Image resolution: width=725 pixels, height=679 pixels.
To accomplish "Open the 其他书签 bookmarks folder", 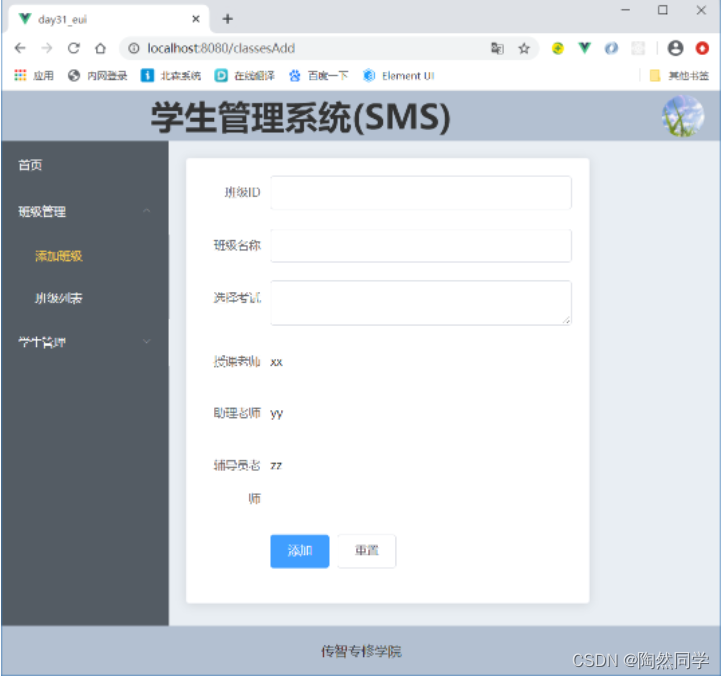I will tap(681, 75).
